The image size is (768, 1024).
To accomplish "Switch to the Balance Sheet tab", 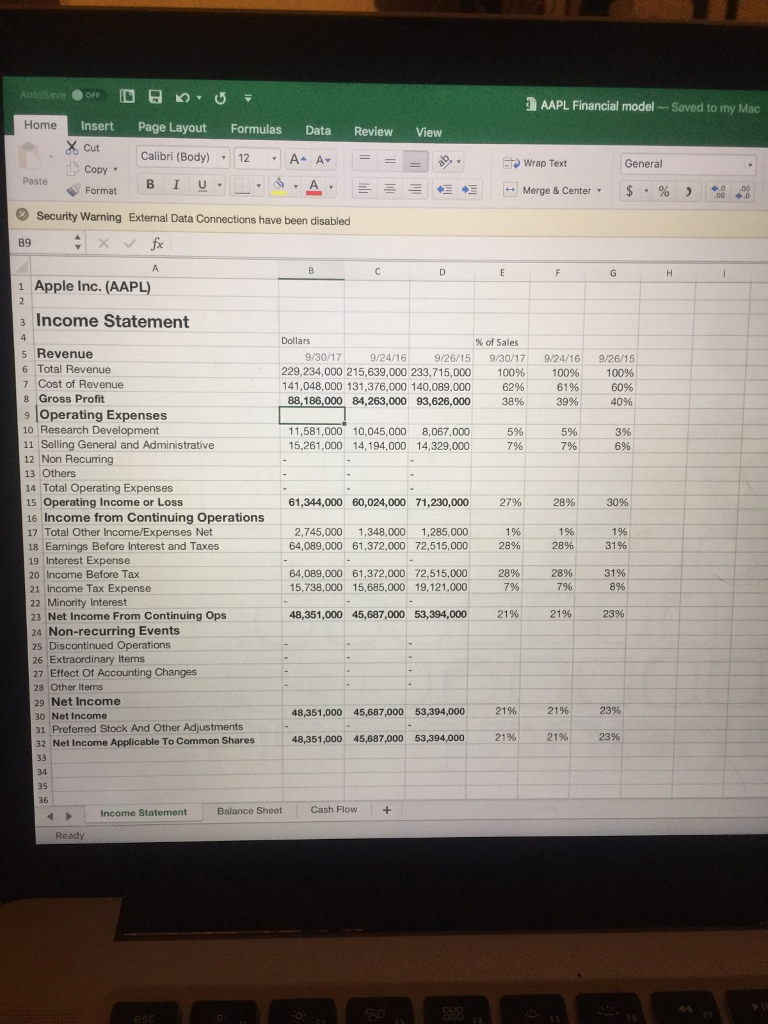I will coord(249,810).
